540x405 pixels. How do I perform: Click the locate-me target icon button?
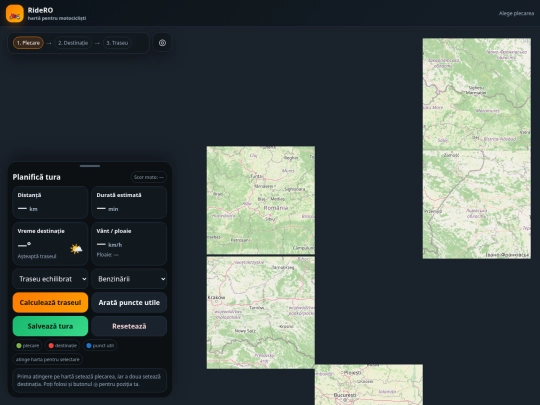click(x=162, y=43)
